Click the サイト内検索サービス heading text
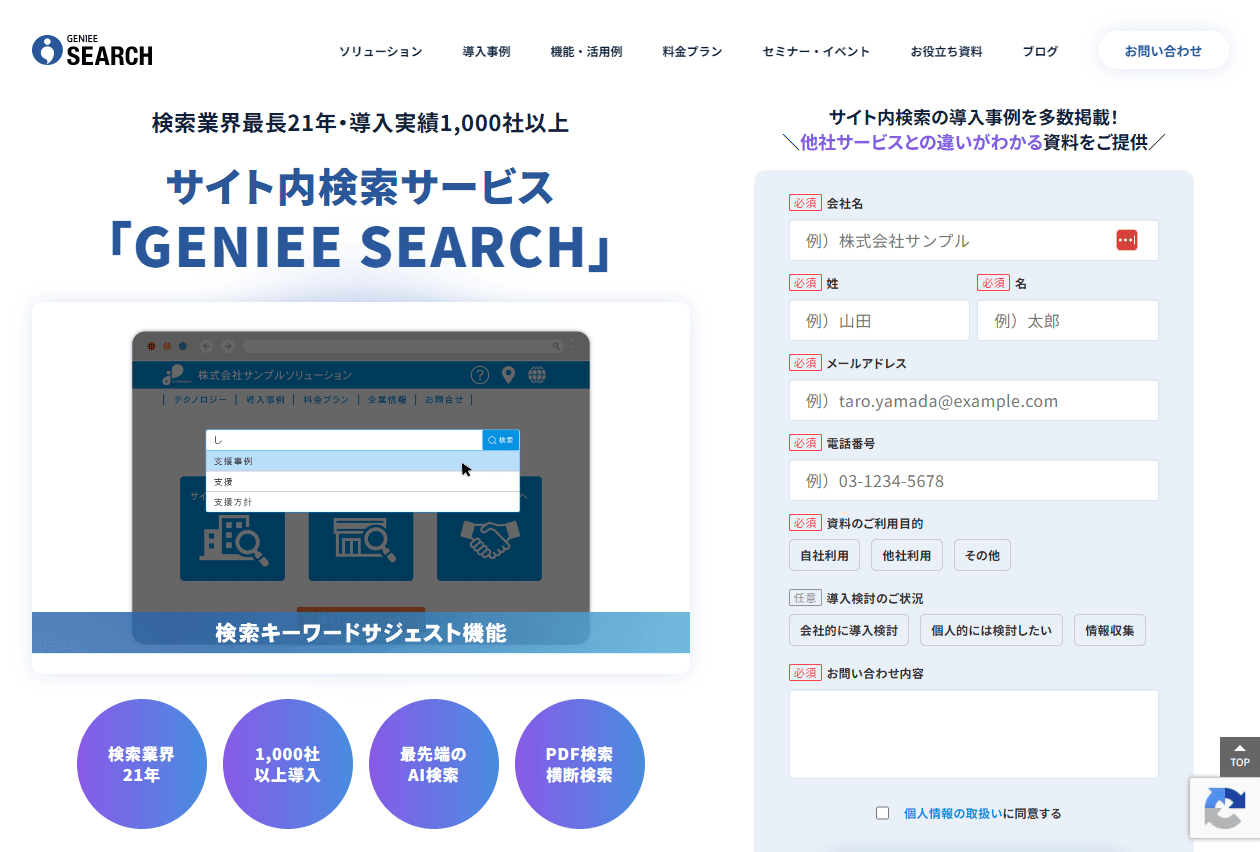1260x852 pixels. 360,187
